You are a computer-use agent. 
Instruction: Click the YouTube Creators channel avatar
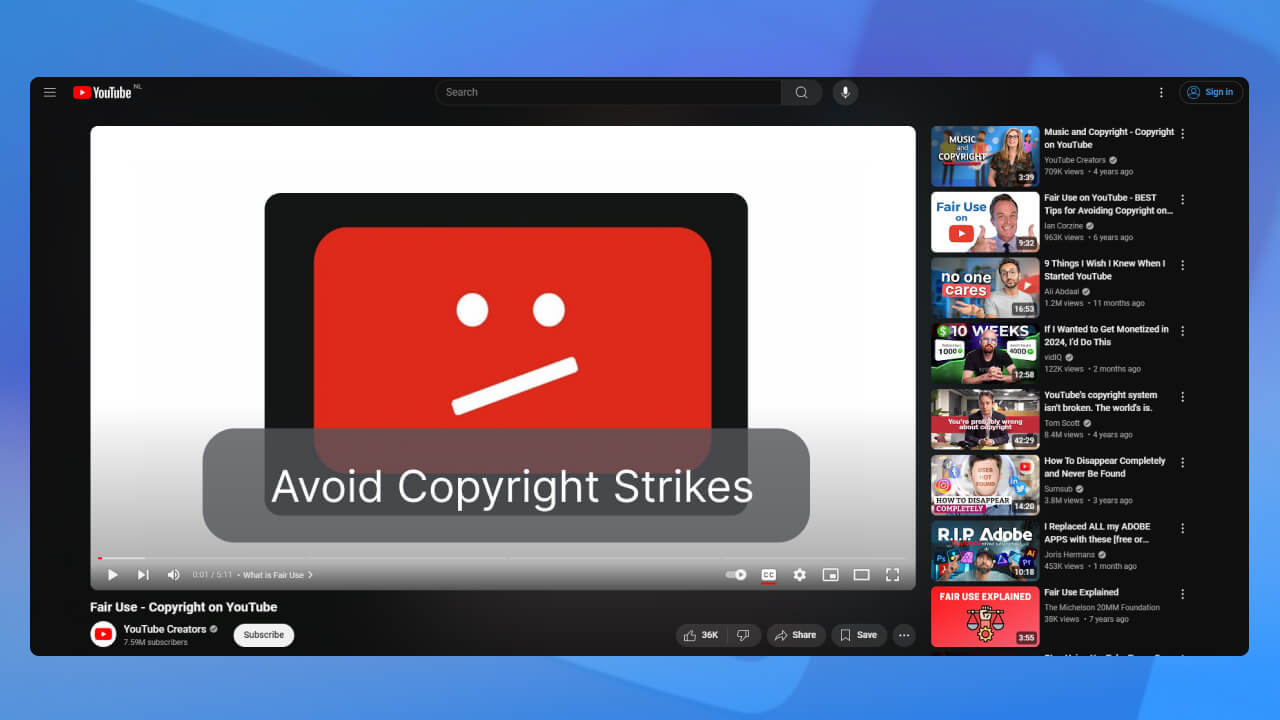[x=103, y=634]
